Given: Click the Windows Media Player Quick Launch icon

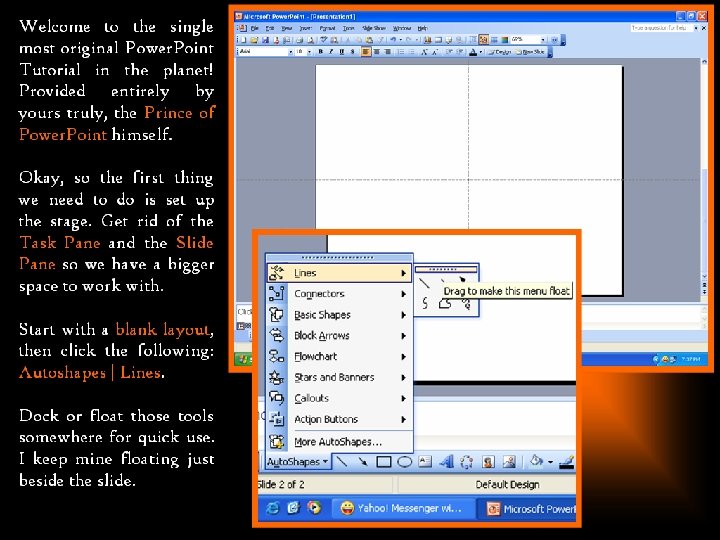Looking at the screenshot, I should click(x=315, y=507).
